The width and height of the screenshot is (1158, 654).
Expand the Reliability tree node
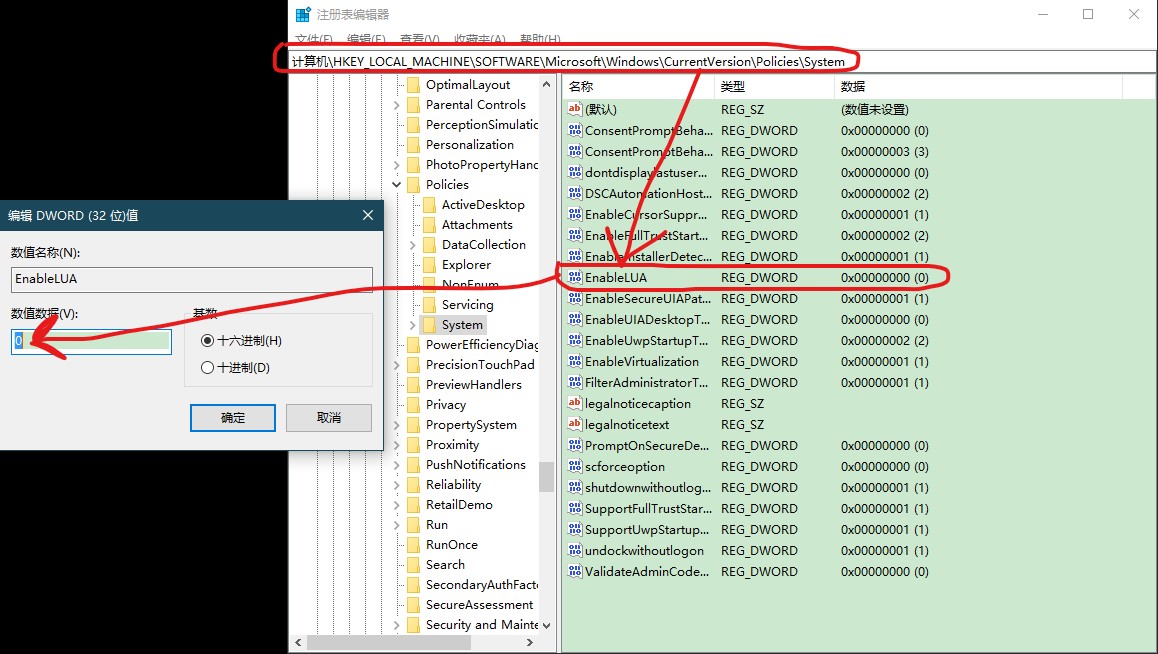click(x=397, y=485)
